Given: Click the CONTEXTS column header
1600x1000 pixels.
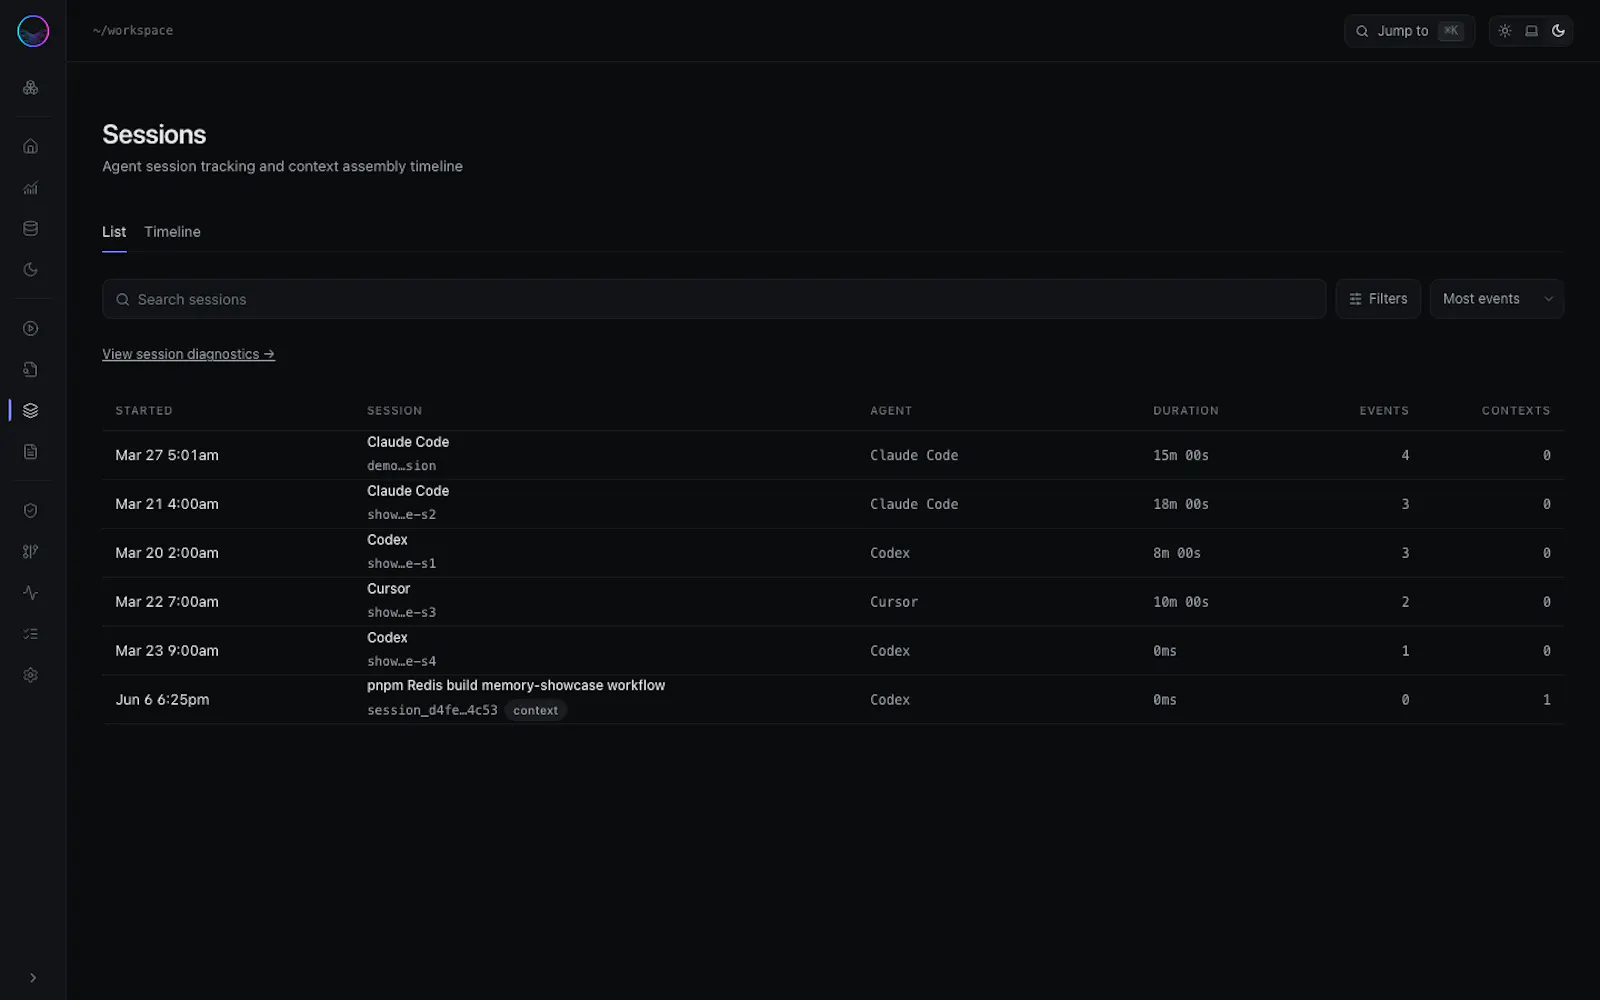Looking at the screenshot, I should 1516,411.
